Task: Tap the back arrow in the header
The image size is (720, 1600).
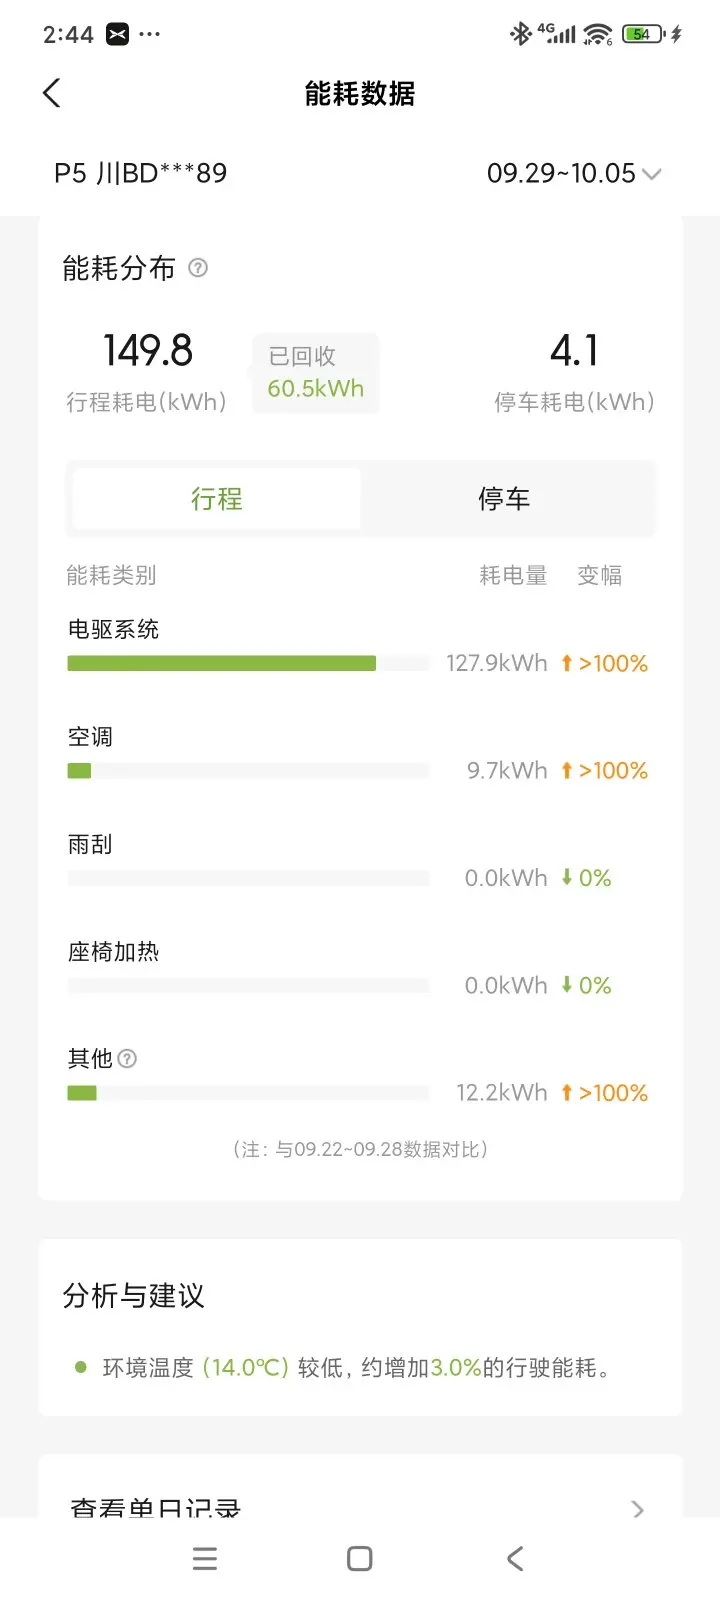Action: (52, 94)
